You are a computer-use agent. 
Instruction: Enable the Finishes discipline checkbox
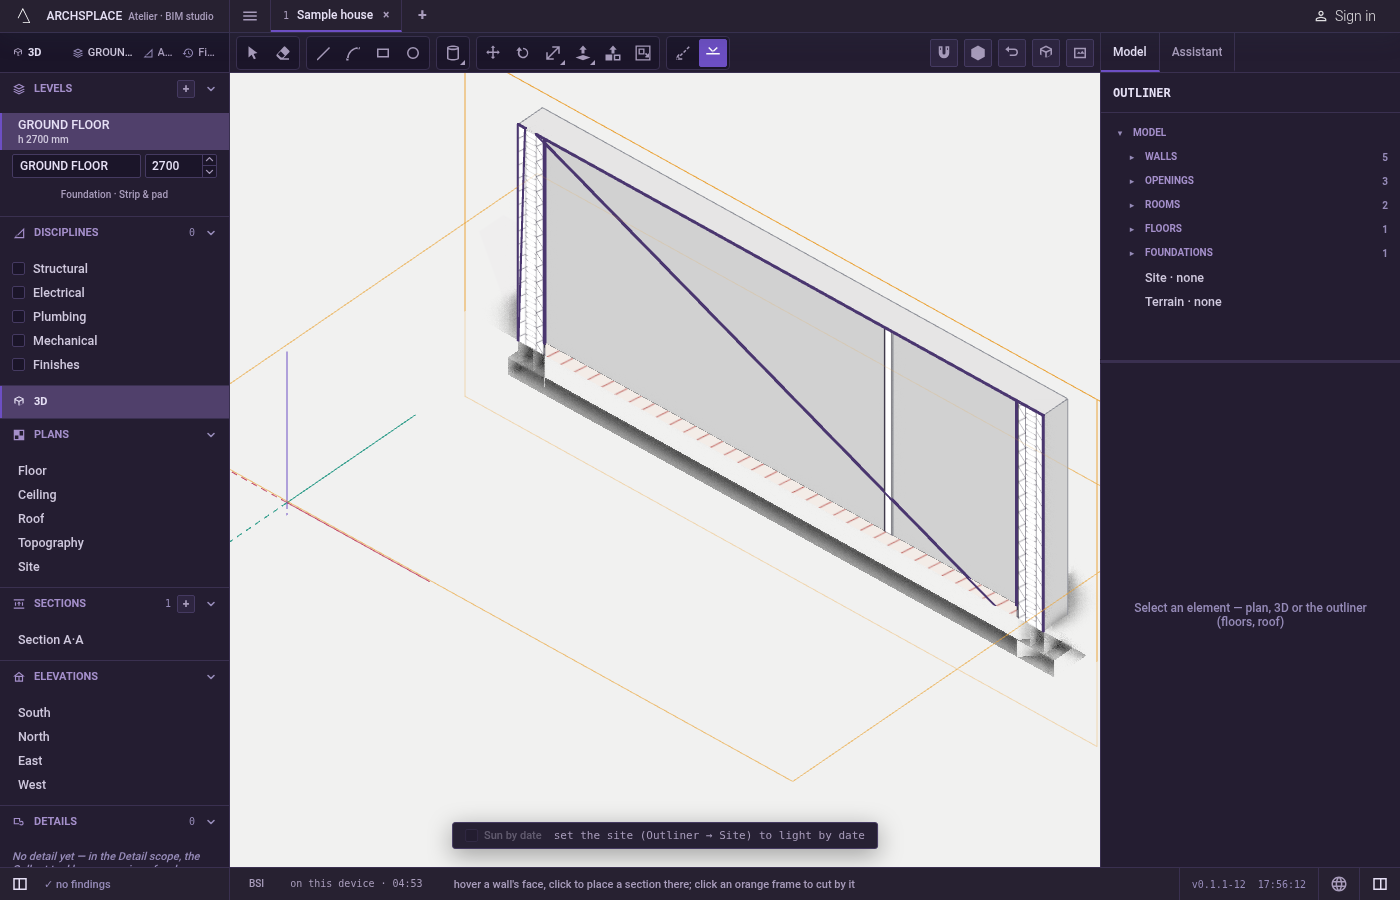tap(18, 365)
